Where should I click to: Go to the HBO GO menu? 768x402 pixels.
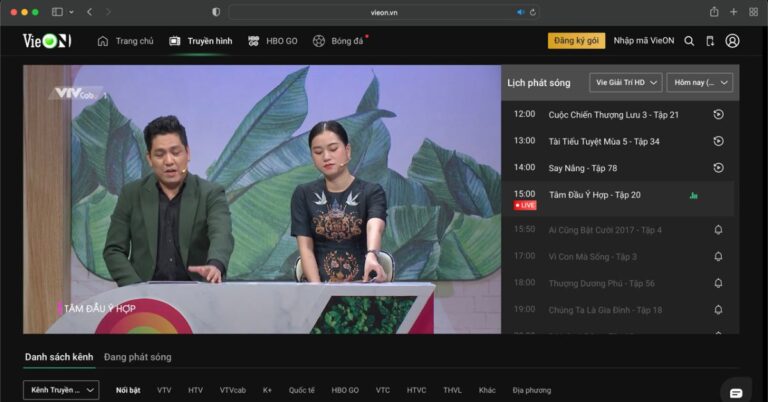pyautogui.click(x=273, y=41)
